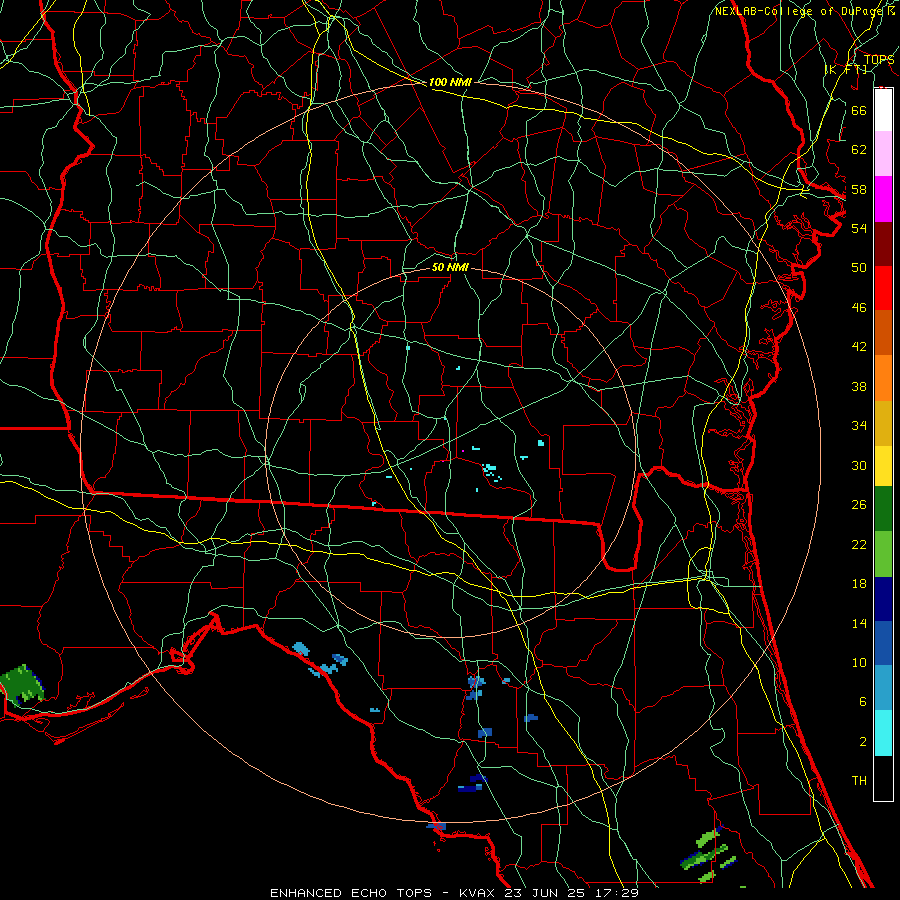Choose the navy blue legend swatch
900x900 pixels.
click(x=883, y=599)
